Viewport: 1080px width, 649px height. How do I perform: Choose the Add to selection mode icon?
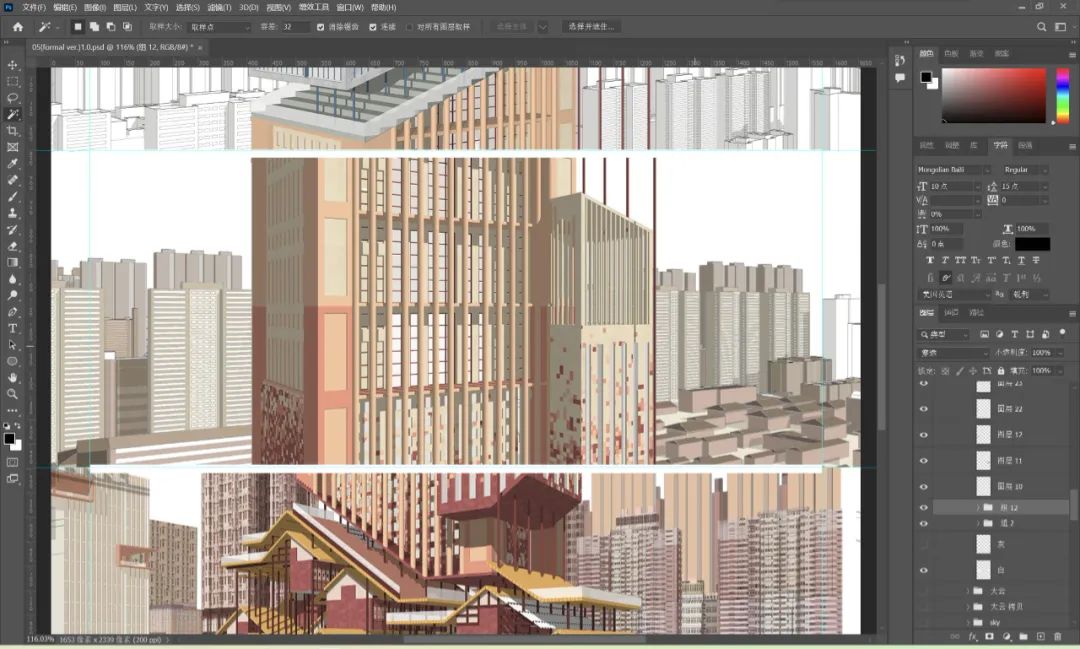[94, 27]
